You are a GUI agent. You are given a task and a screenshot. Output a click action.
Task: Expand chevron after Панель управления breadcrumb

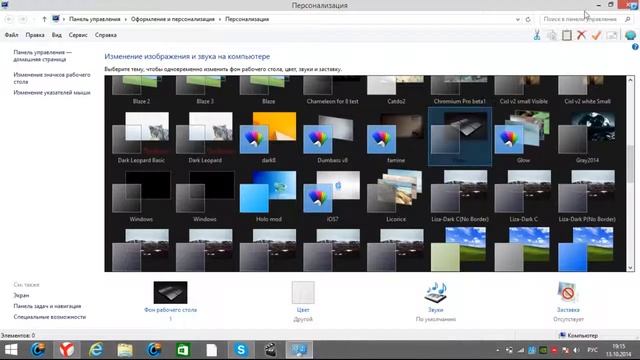(125, 19)
